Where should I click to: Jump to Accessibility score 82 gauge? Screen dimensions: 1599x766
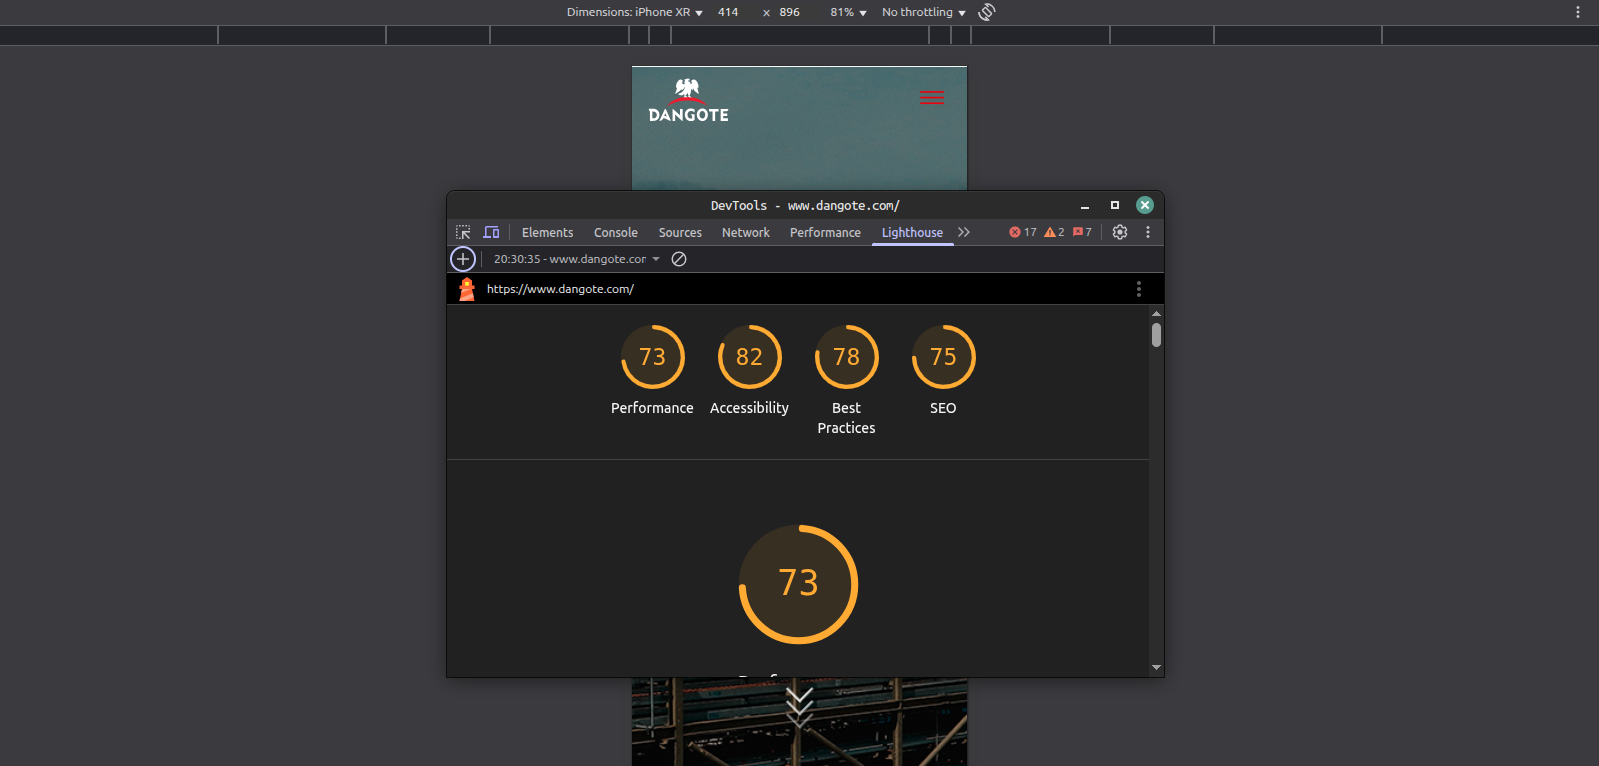(749, 357)
